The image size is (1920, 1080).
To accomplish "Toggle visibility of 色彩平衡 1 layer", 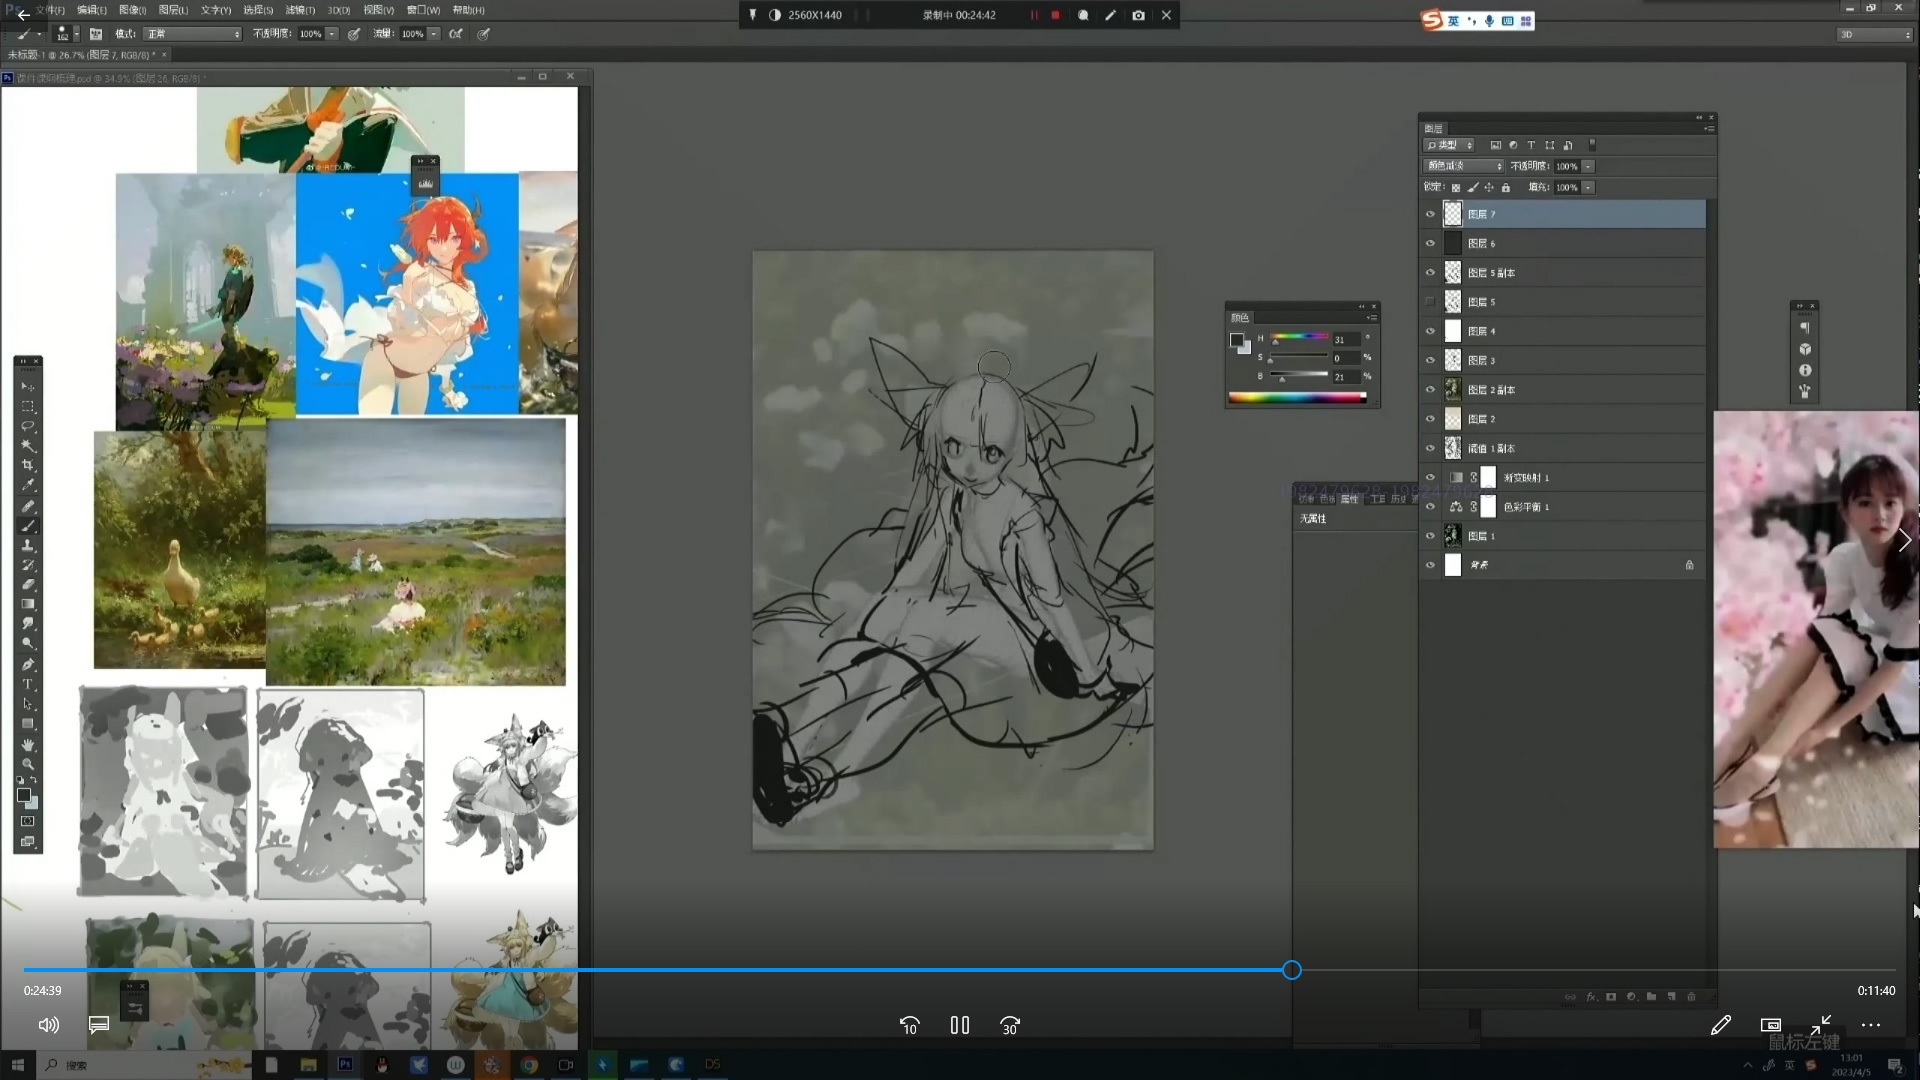I will 1430,507.
